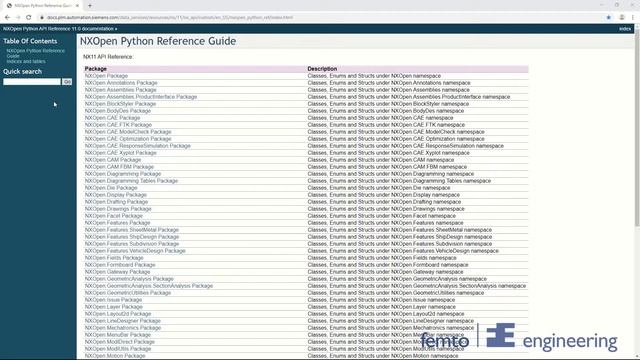Click the Quick search input field
Viewport: 640px width, 360px height.
[x=32, y=82]
